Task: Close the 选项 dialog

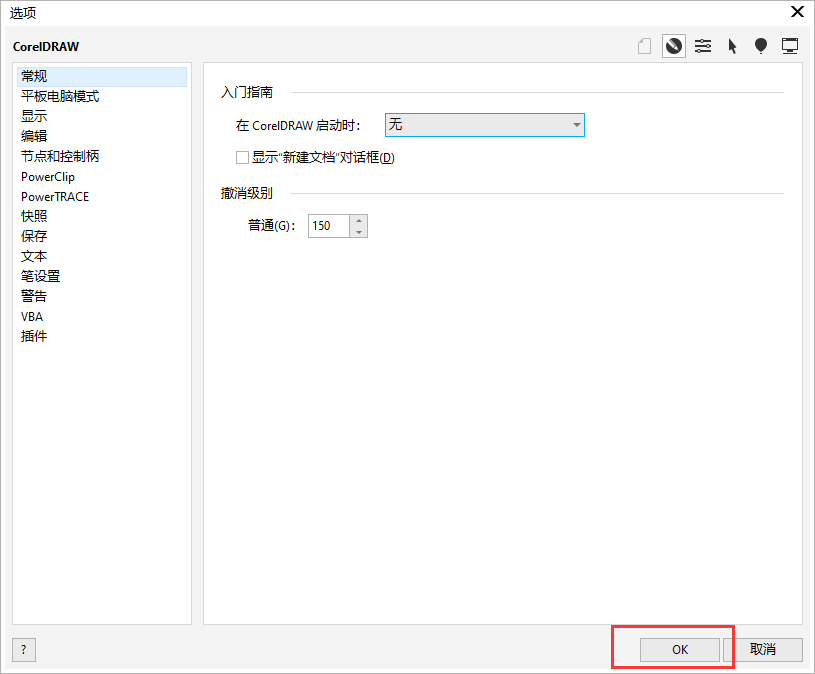Action: tap(797, 11)
